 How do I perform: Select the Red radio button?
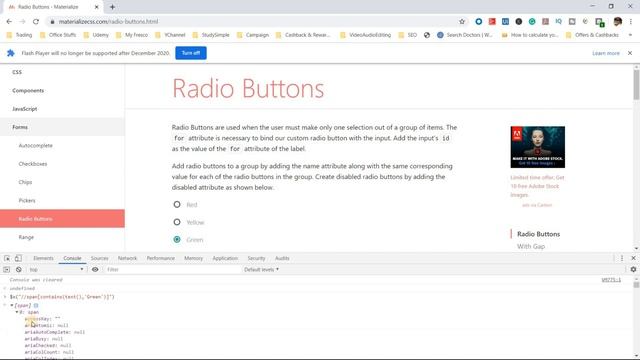[x=177, y=204]
